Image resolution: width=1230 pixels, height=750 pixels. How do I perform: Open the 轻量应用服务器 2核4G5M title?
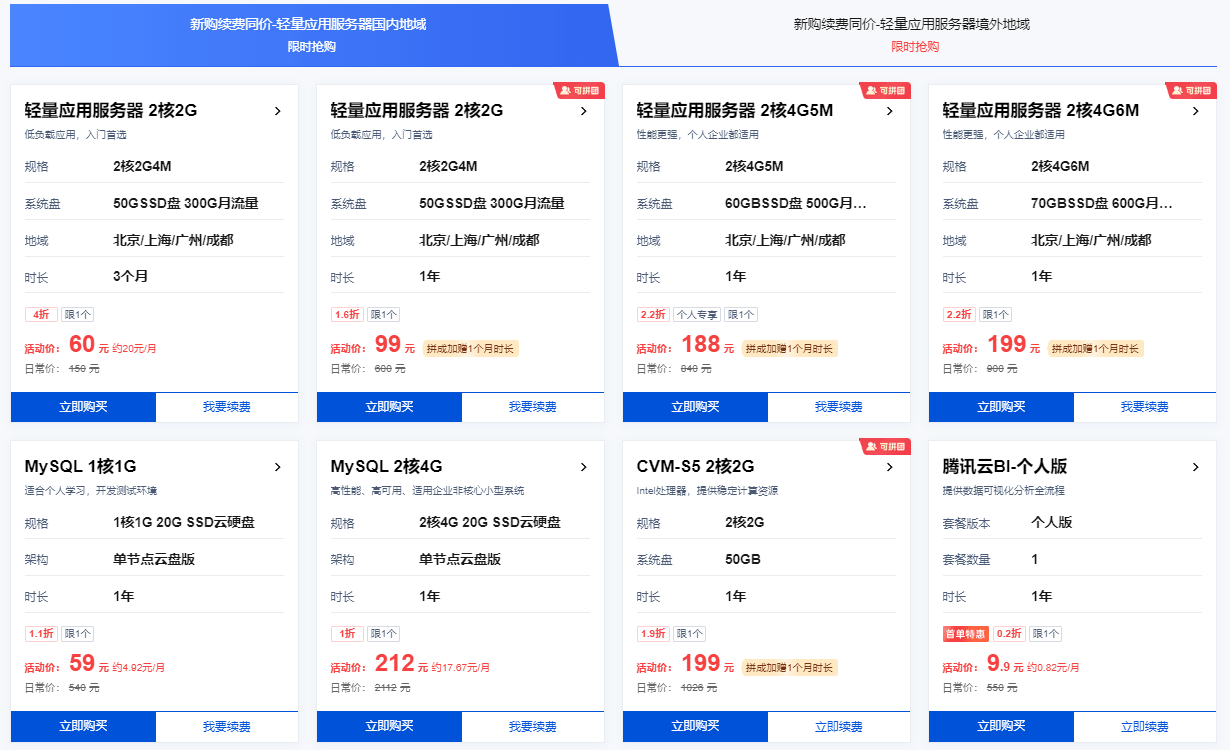[x=735, y=110]
